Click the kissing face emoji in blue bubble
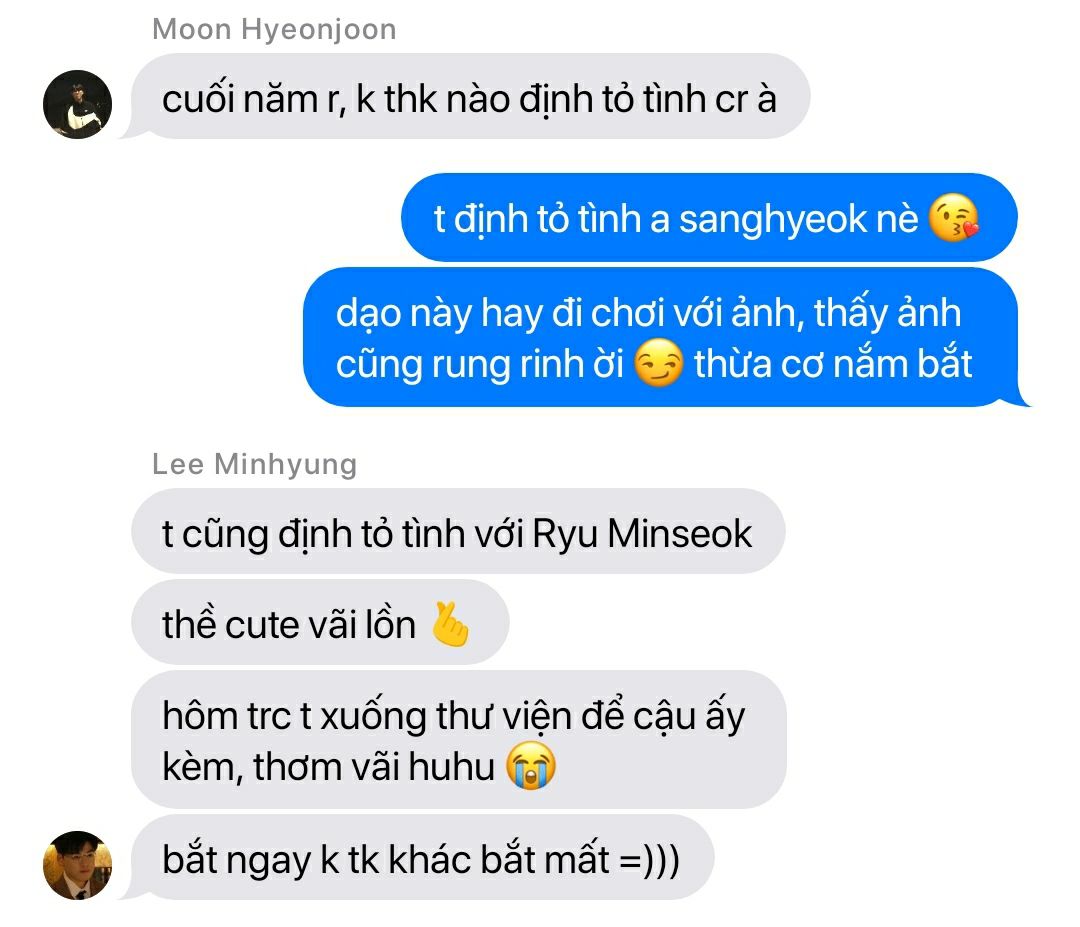 pyautogui.click(x=953, y=218)
